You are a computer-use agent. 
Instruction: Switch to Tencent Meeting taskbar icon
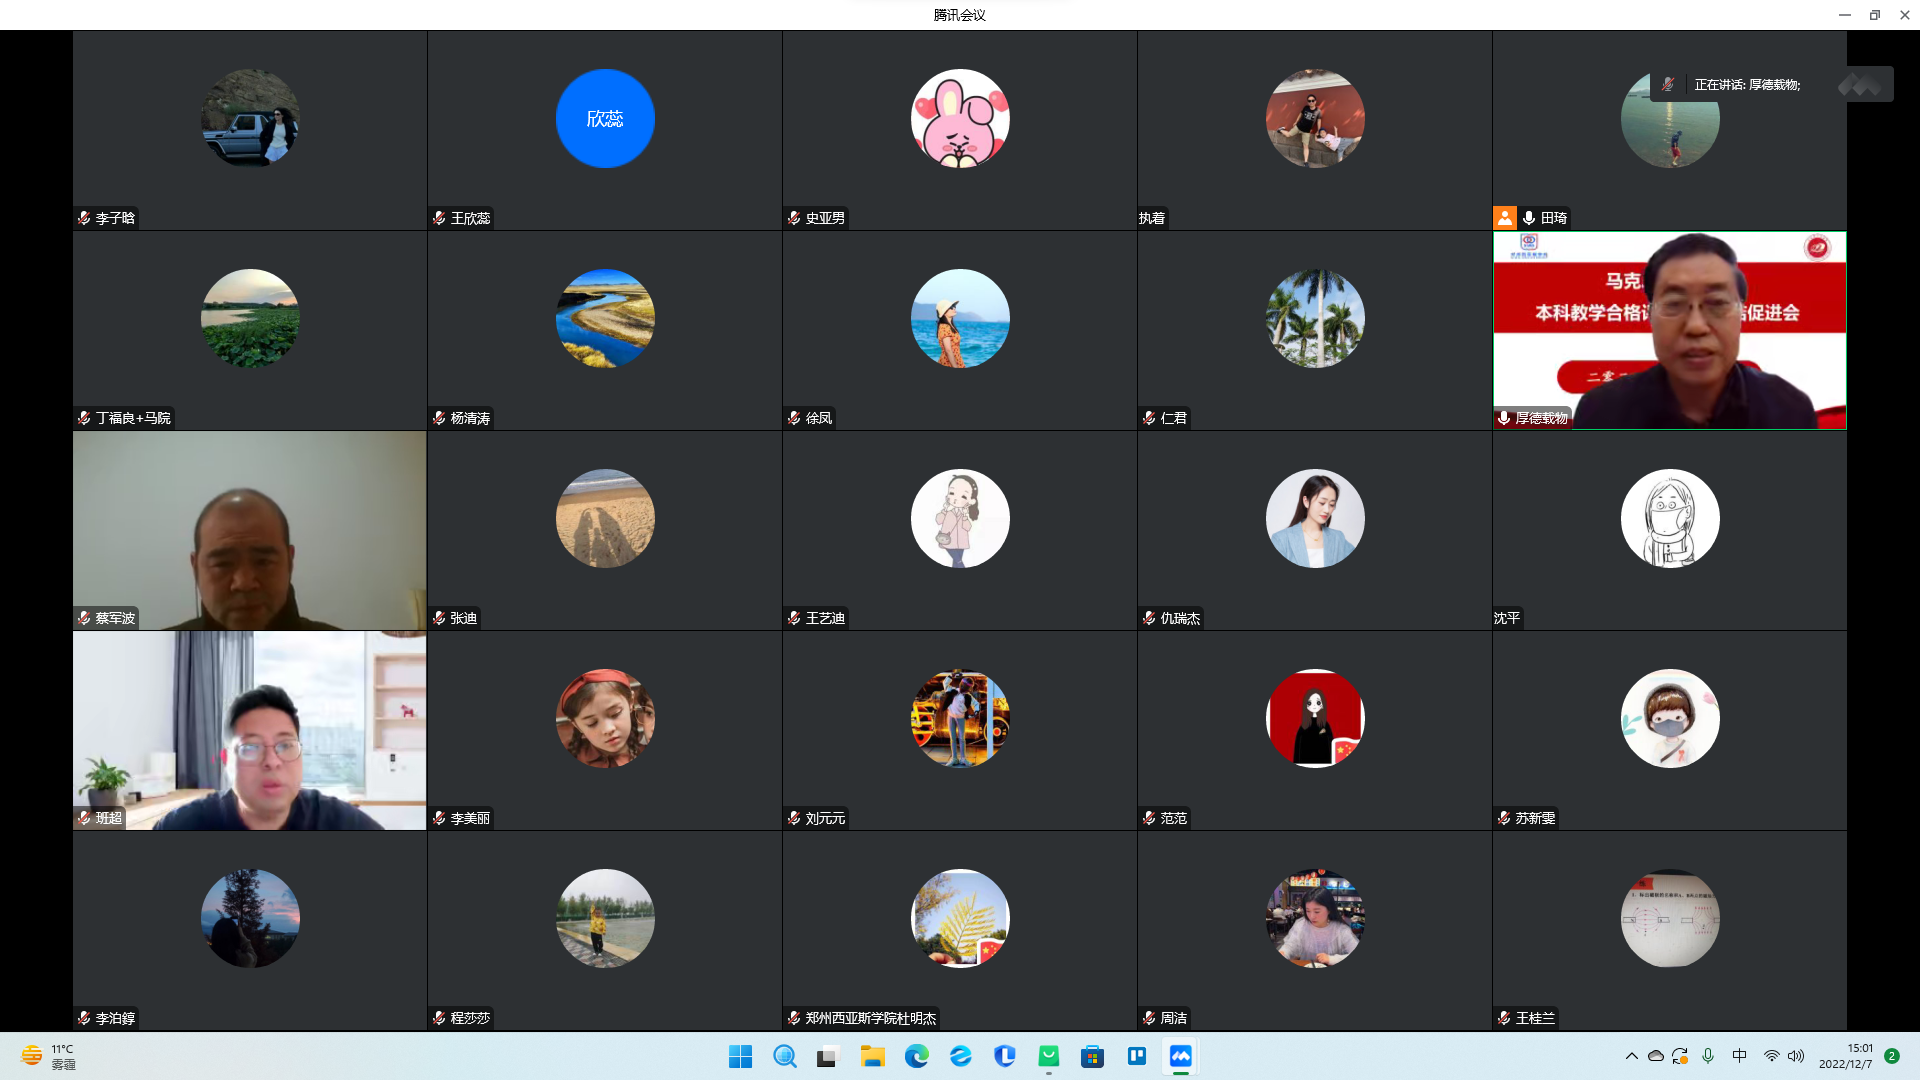point(1181,1056)
